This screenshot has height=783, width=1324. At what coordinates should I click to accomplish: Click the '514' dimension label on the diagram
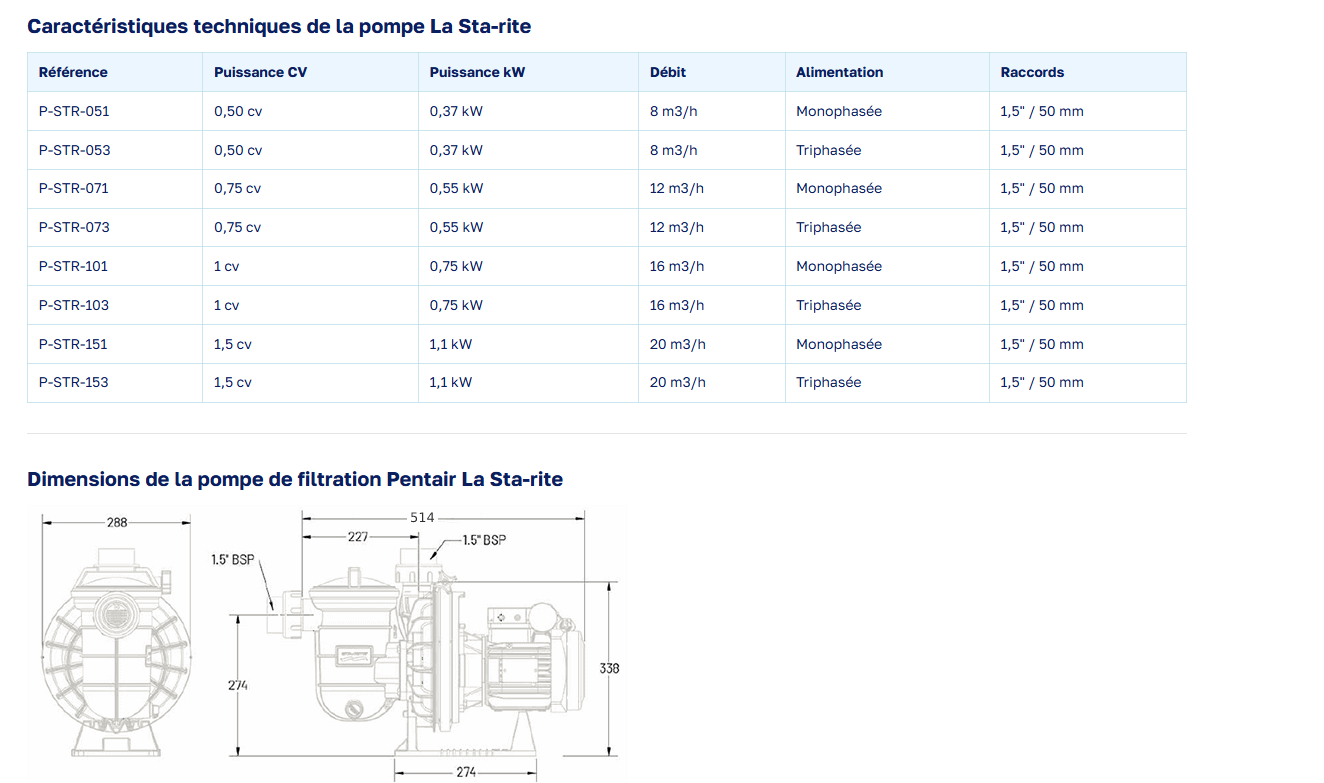click(423, 517)
